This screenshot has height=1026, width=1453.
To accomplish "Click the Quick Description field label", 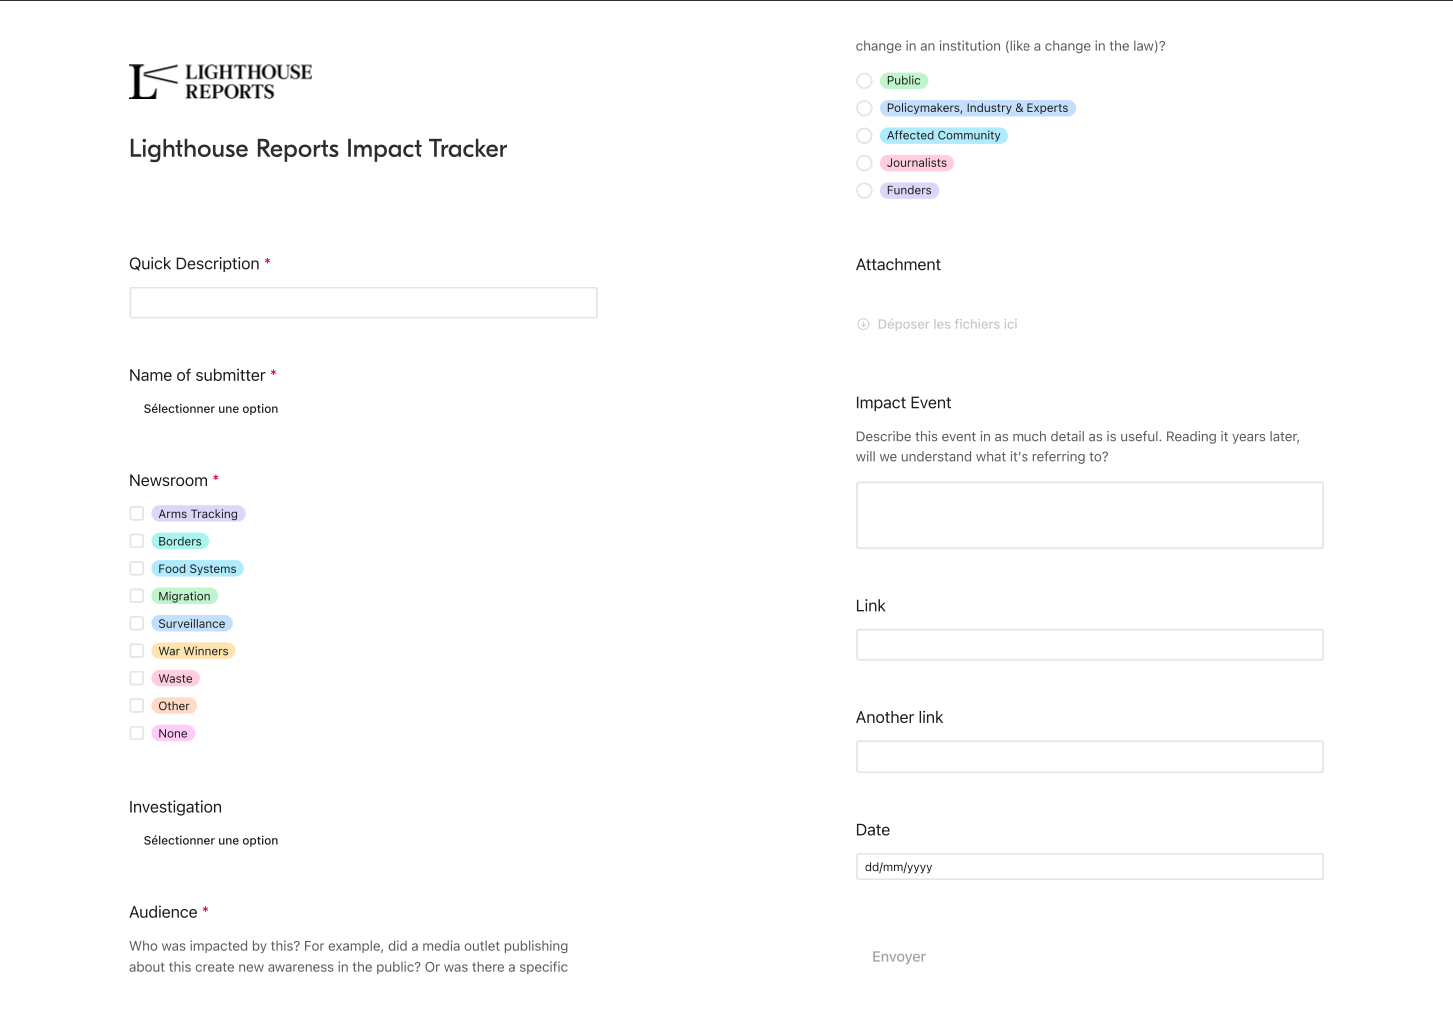I will pyautogui.click(x=194, y=264).
